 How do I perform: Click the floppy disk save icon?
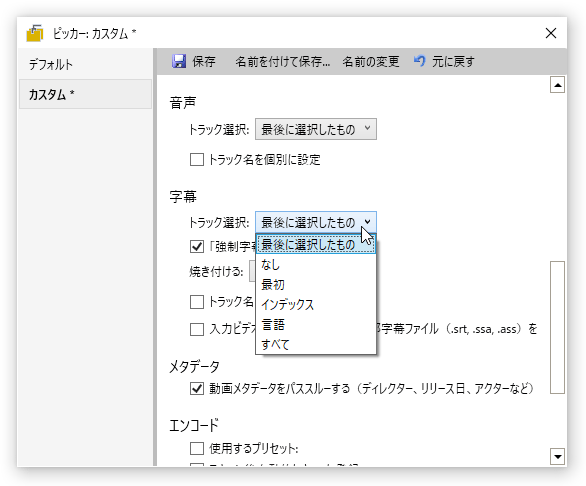coord(179,61)
